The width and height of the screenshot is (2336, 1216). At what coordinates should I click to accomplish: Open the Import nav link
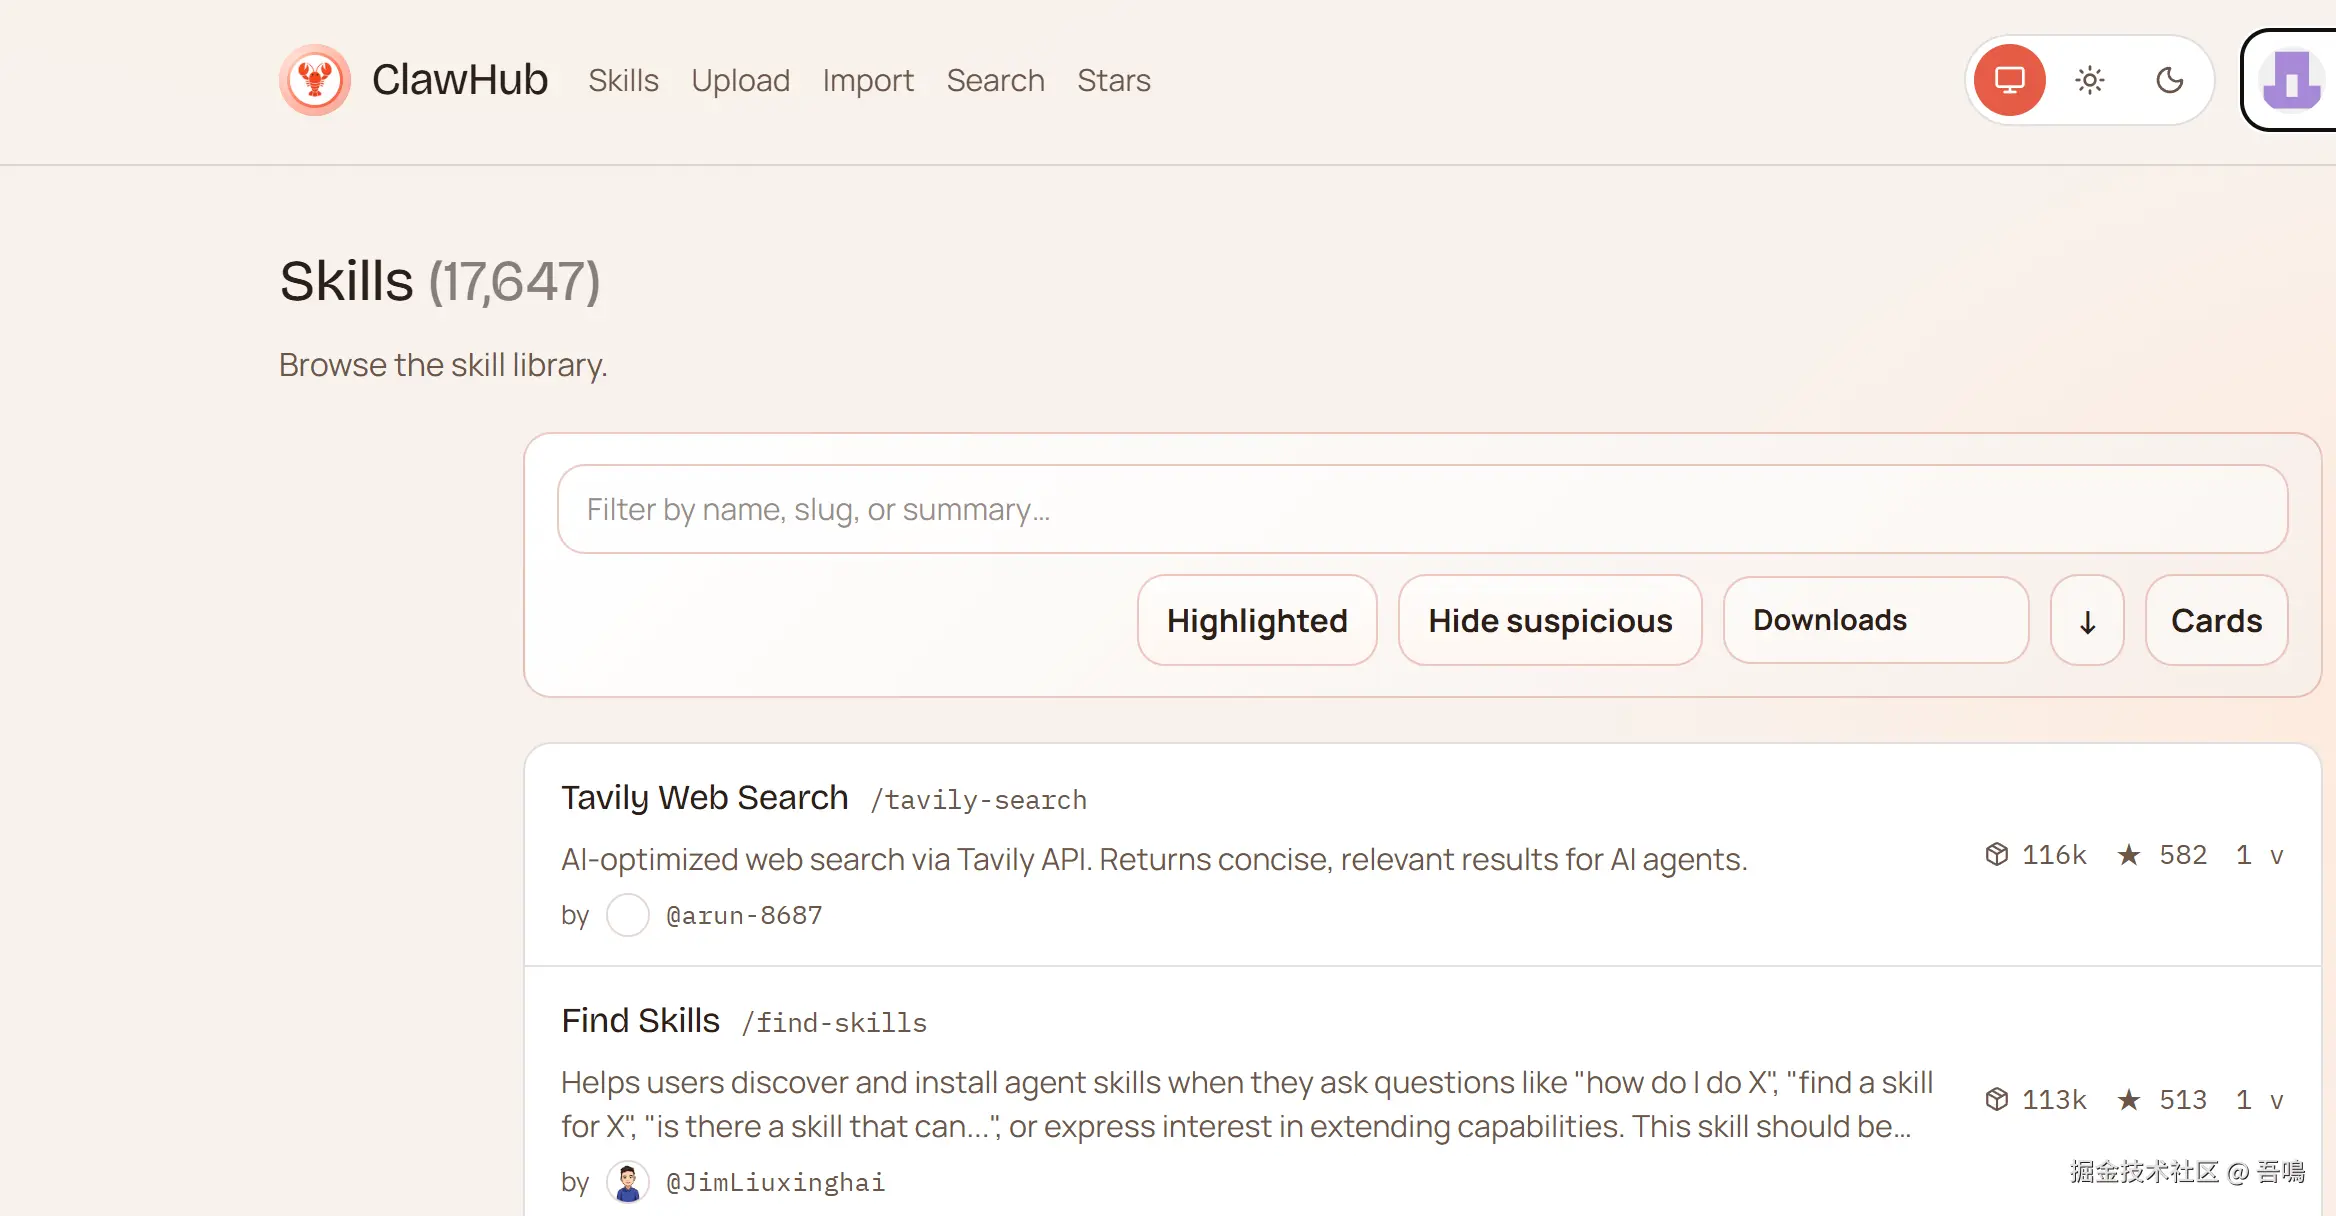868,80
